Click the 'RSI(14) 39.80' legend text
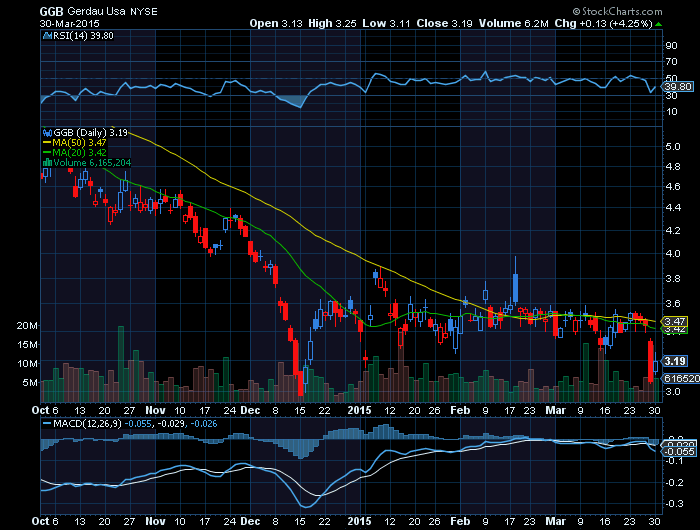 (83, 36)
